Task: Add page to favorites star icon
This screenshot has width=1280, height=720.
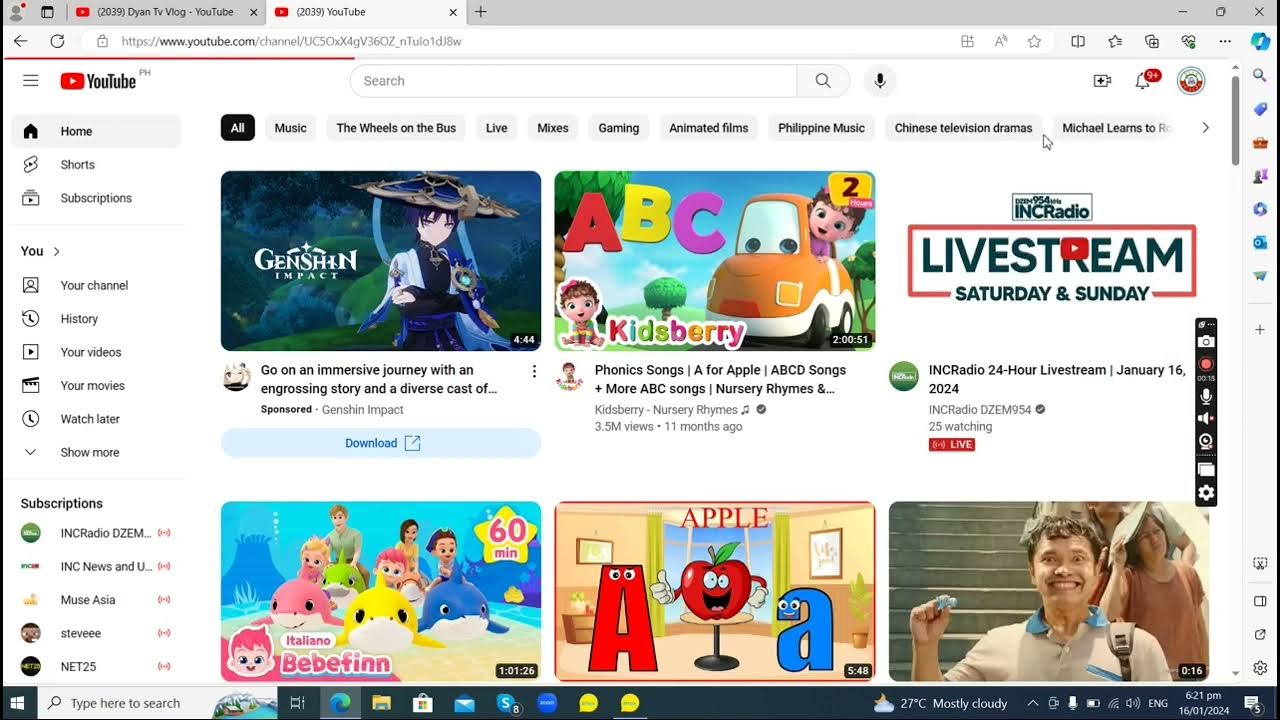Action: [x=1034, y=41]
